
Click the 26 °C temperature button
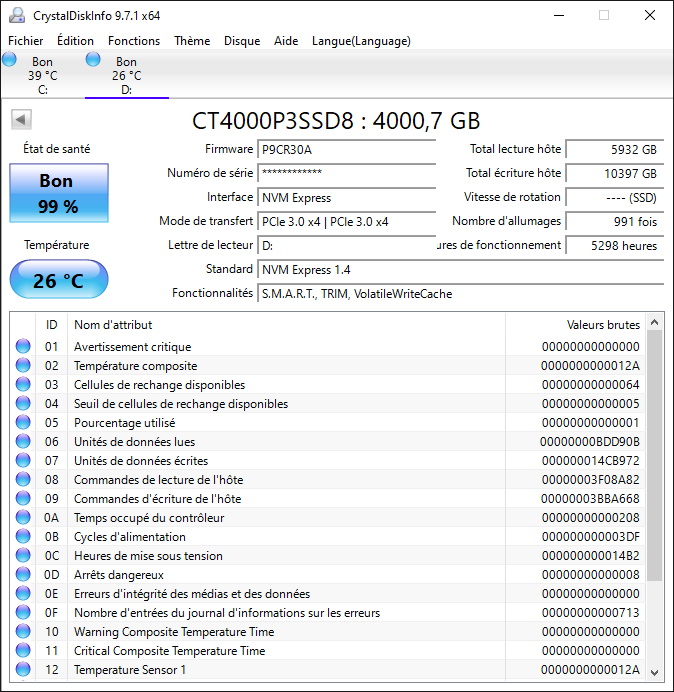tap(59, 279)
